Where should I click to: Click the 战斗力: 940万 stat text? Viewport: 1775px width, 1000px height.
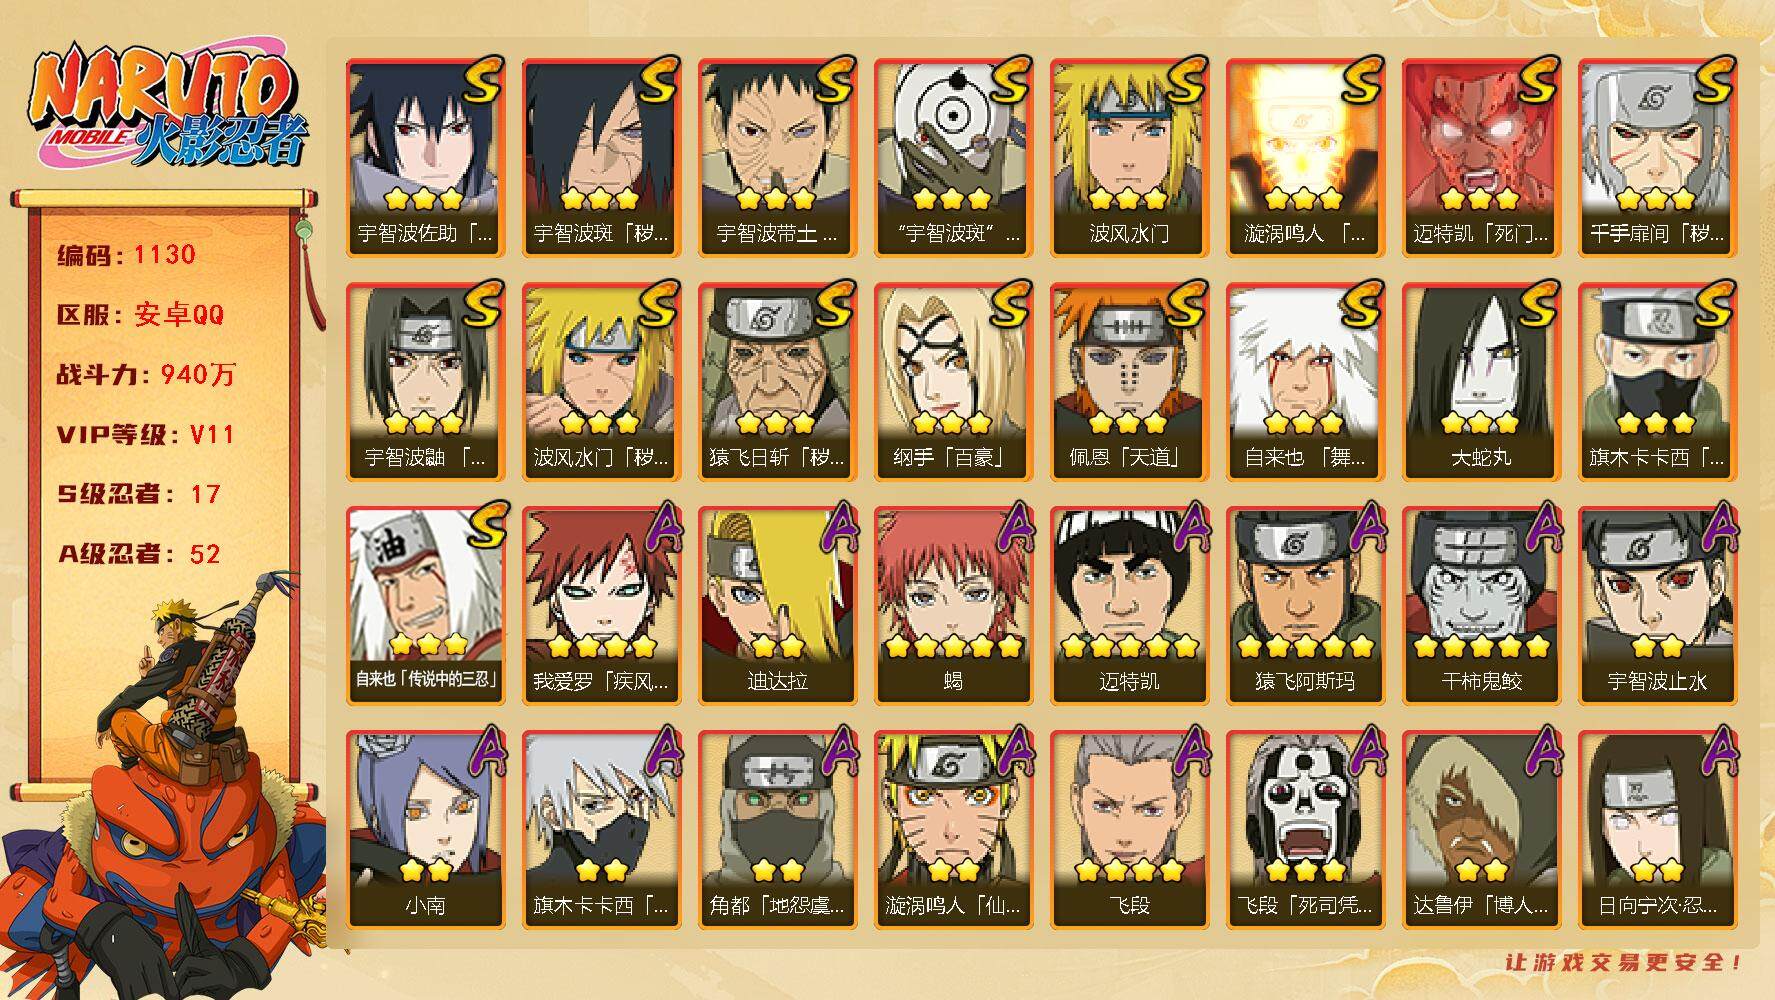coord(147,374)
